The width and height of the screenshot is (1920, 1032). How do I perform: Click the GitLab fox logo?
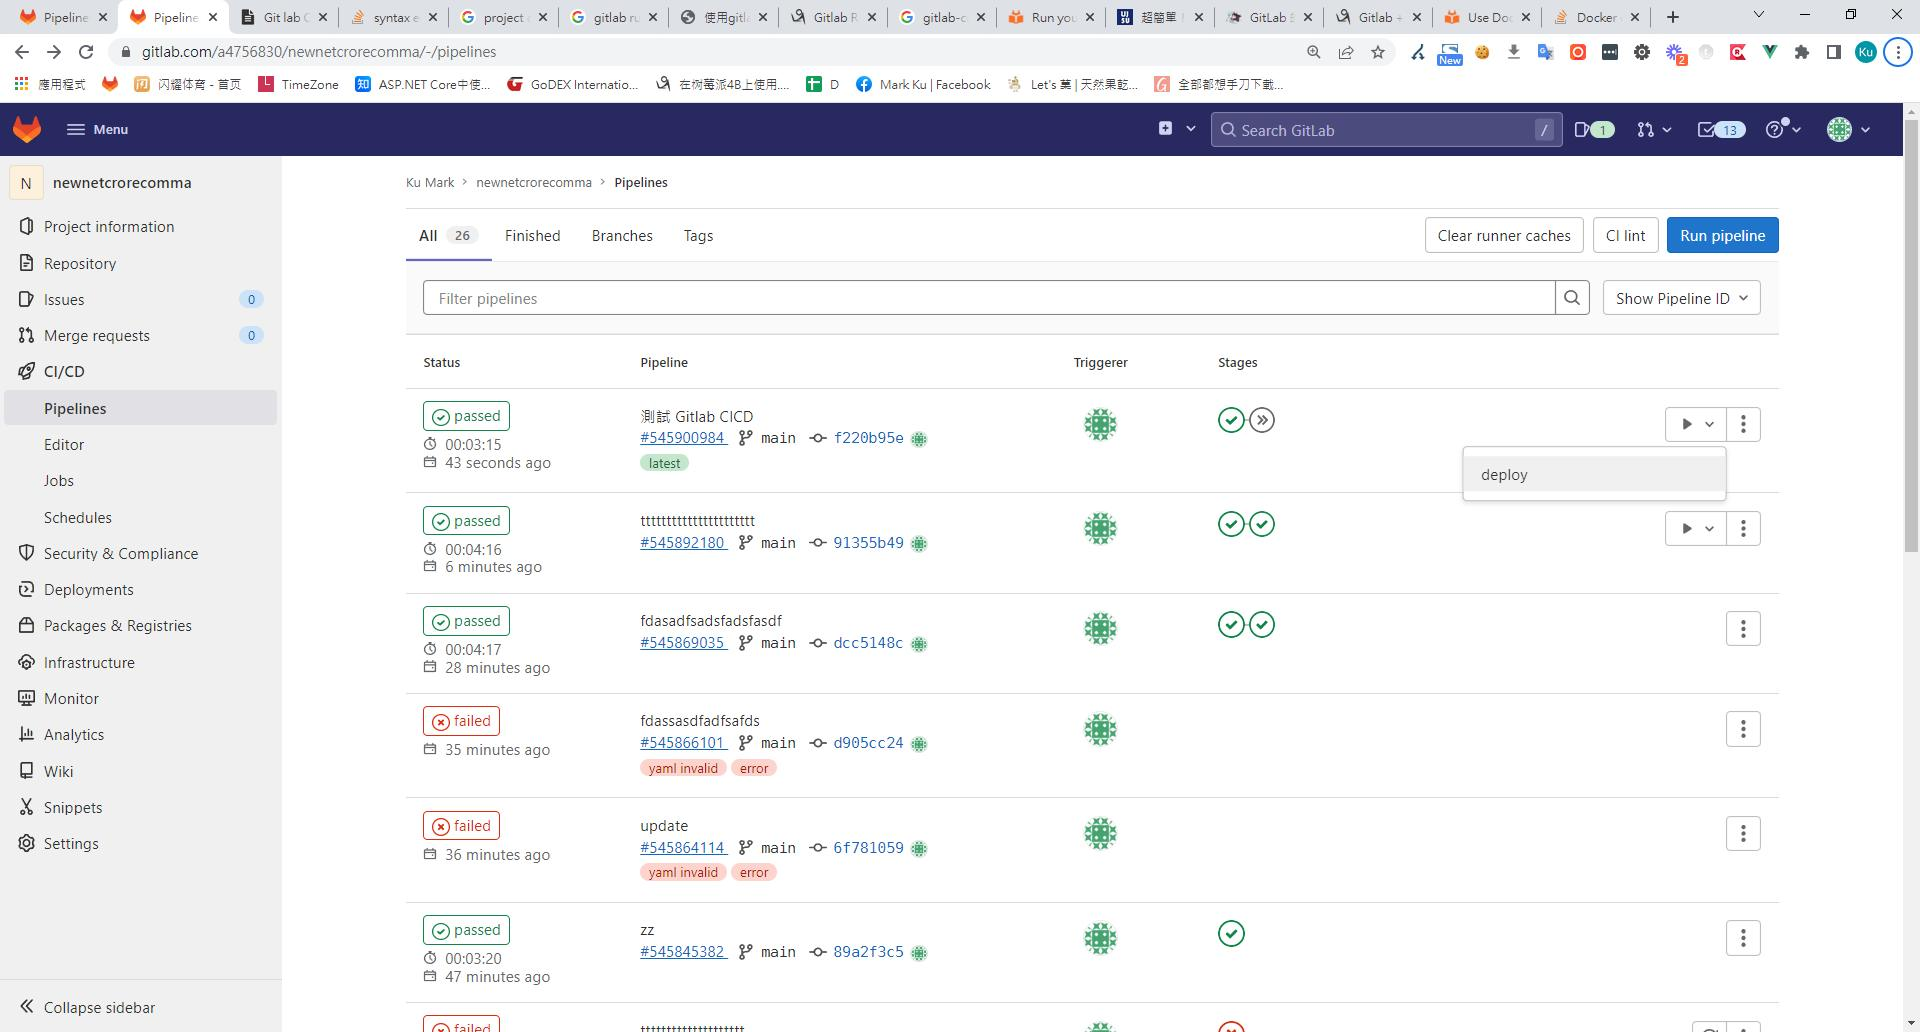[x=27, y=129]
